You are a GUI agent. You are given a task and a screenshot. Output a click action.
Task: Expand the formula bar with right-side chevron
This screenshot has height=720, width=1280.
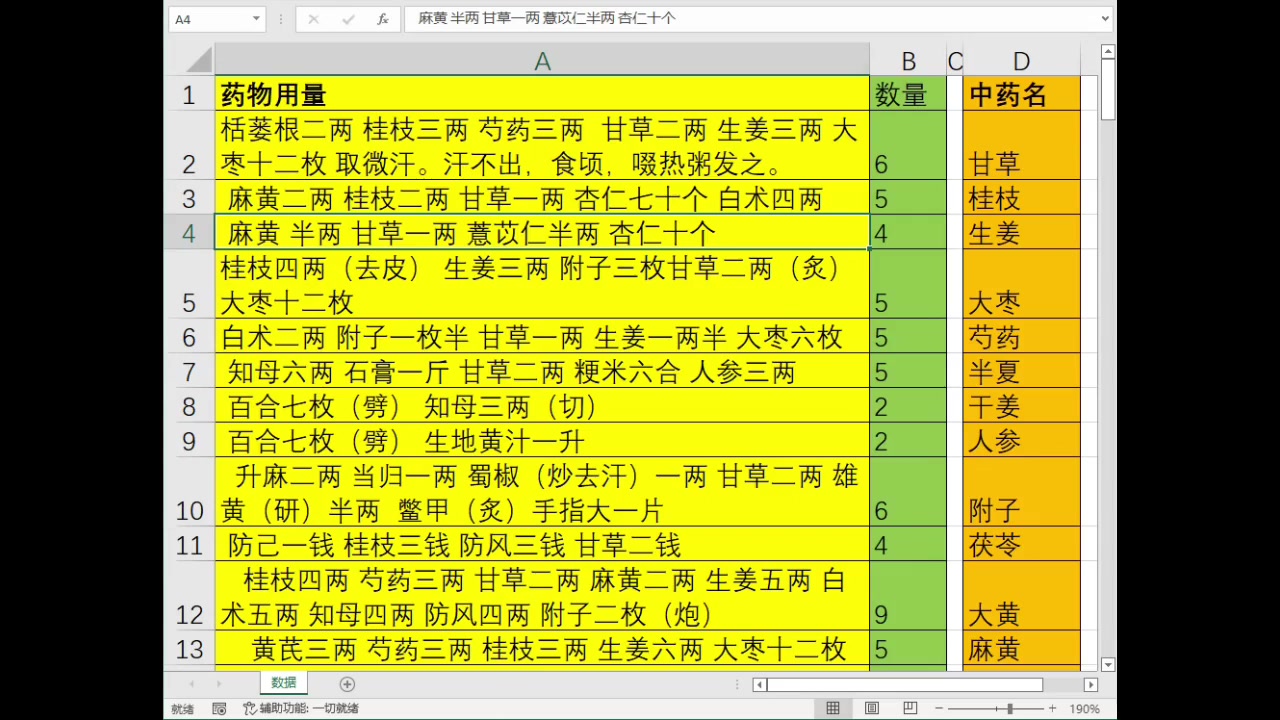coord(1105,19)
